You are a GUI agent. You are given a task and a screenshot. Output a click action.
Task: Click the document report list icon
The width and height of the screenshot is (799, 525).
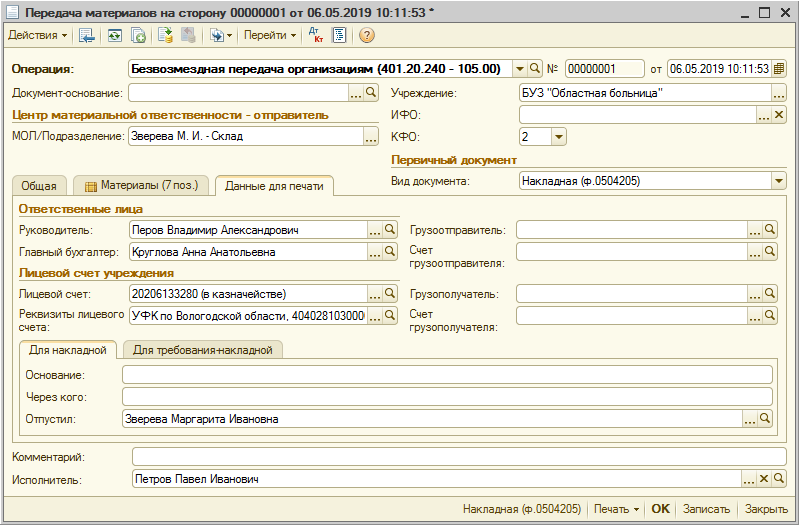click(x=339, y=35)
